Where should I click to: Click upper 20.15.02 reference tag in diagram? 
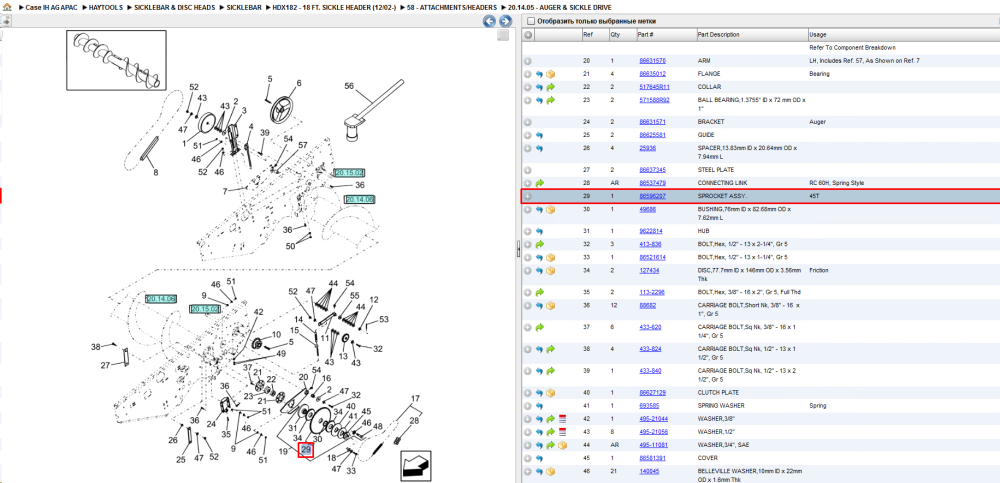pyautogui.click(x=349, y=173)
